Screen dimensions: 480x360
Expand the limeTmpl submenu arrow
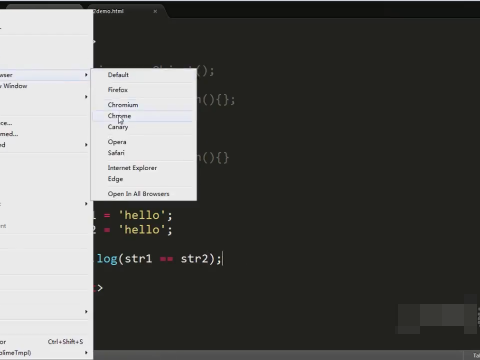point(86,353)
